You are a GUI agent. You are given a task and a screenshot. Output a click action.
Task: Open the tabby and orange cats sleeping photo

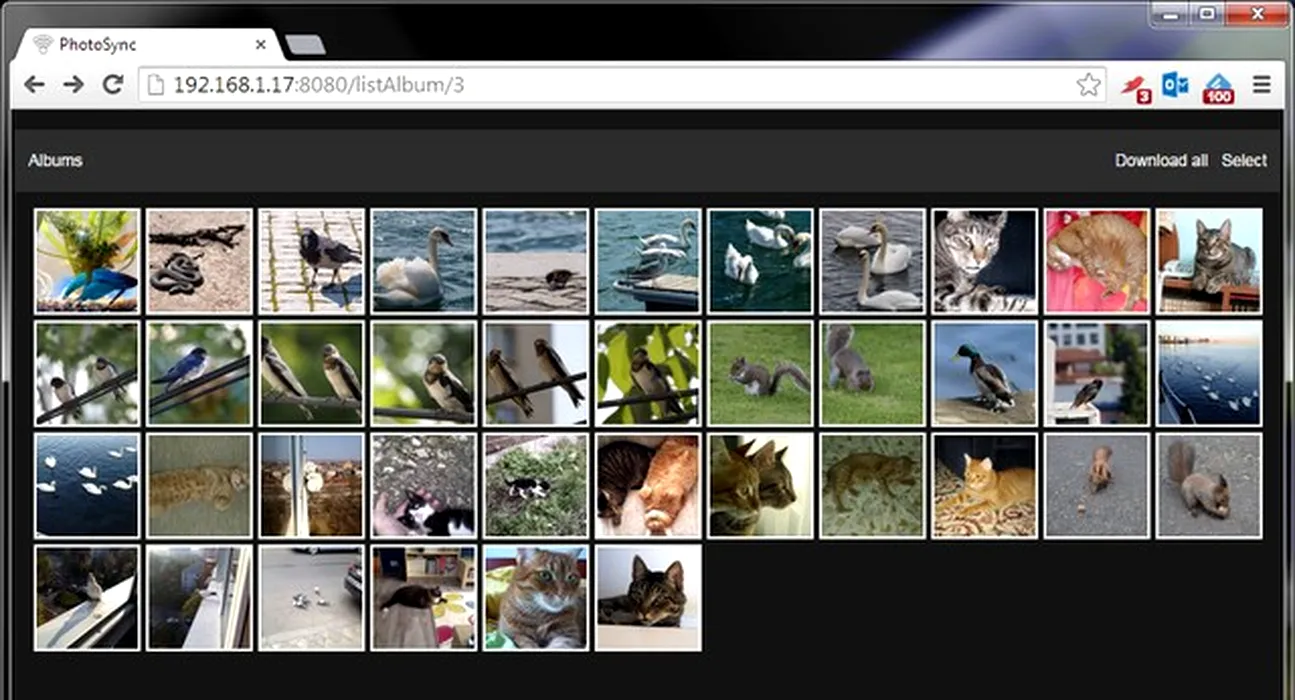(x=648, y=485)
